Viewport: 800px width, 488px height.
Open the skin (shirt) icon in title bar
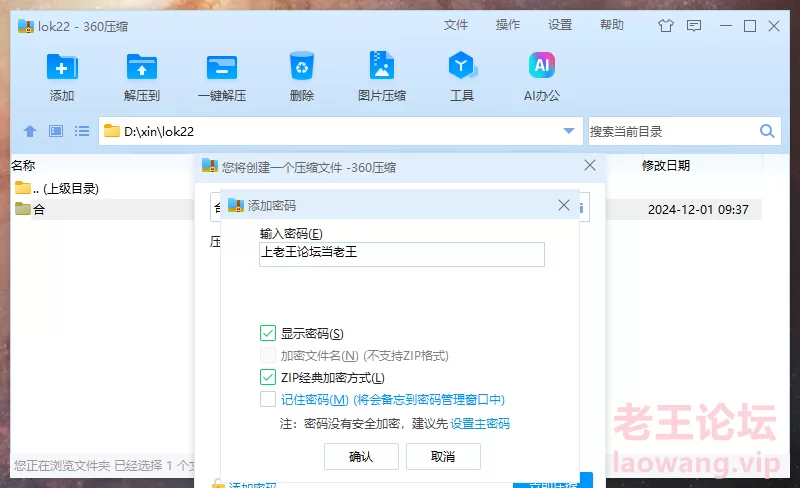pyautogui.click(x=666, y=26)
